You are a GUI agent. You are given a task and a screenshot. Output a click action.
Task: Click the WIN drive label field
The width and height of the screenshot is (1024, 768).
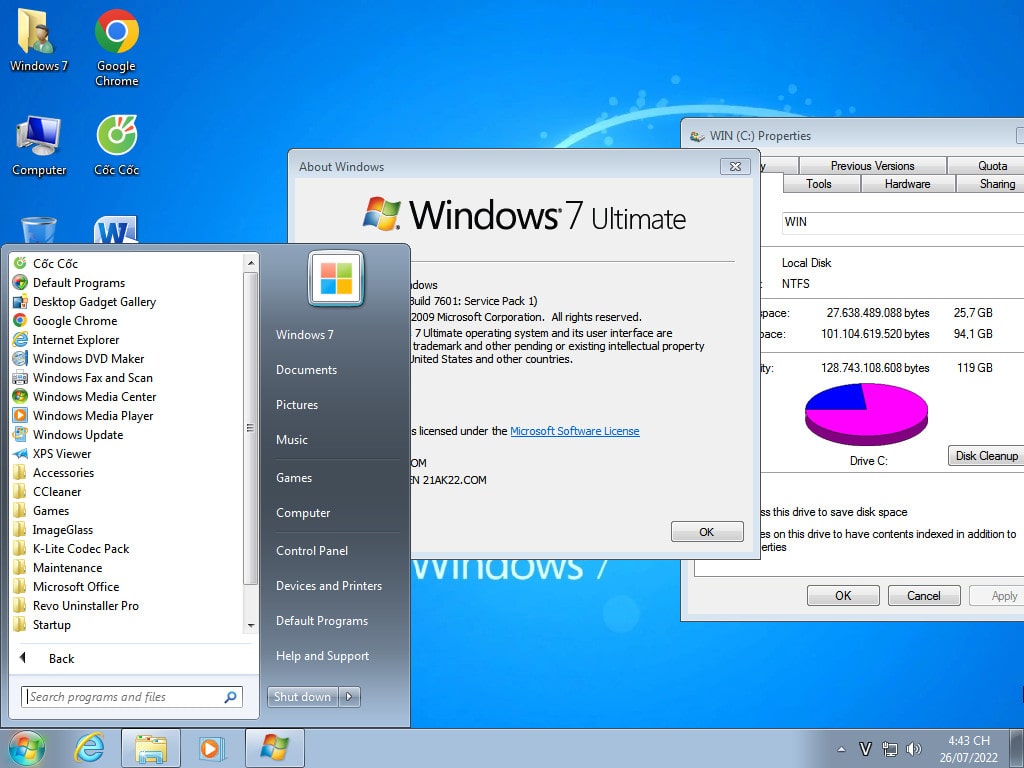click(x=903, y=222)
